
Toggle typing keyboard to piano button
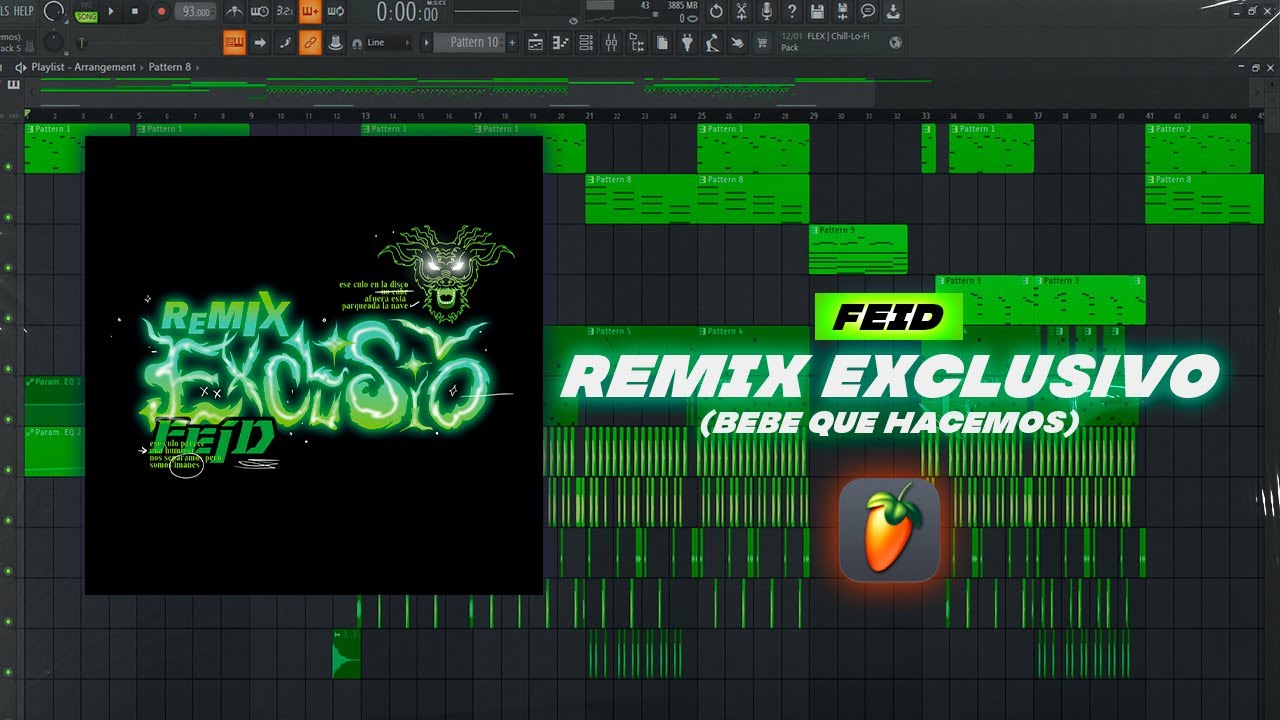click(x=235, y=43)
